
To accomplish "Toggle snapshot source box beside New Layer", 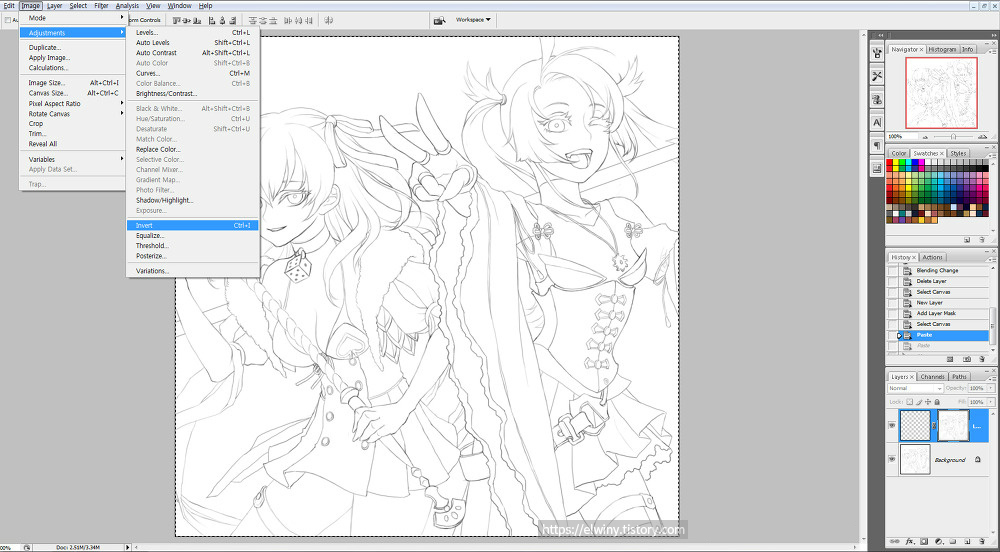I will point(892,303).
